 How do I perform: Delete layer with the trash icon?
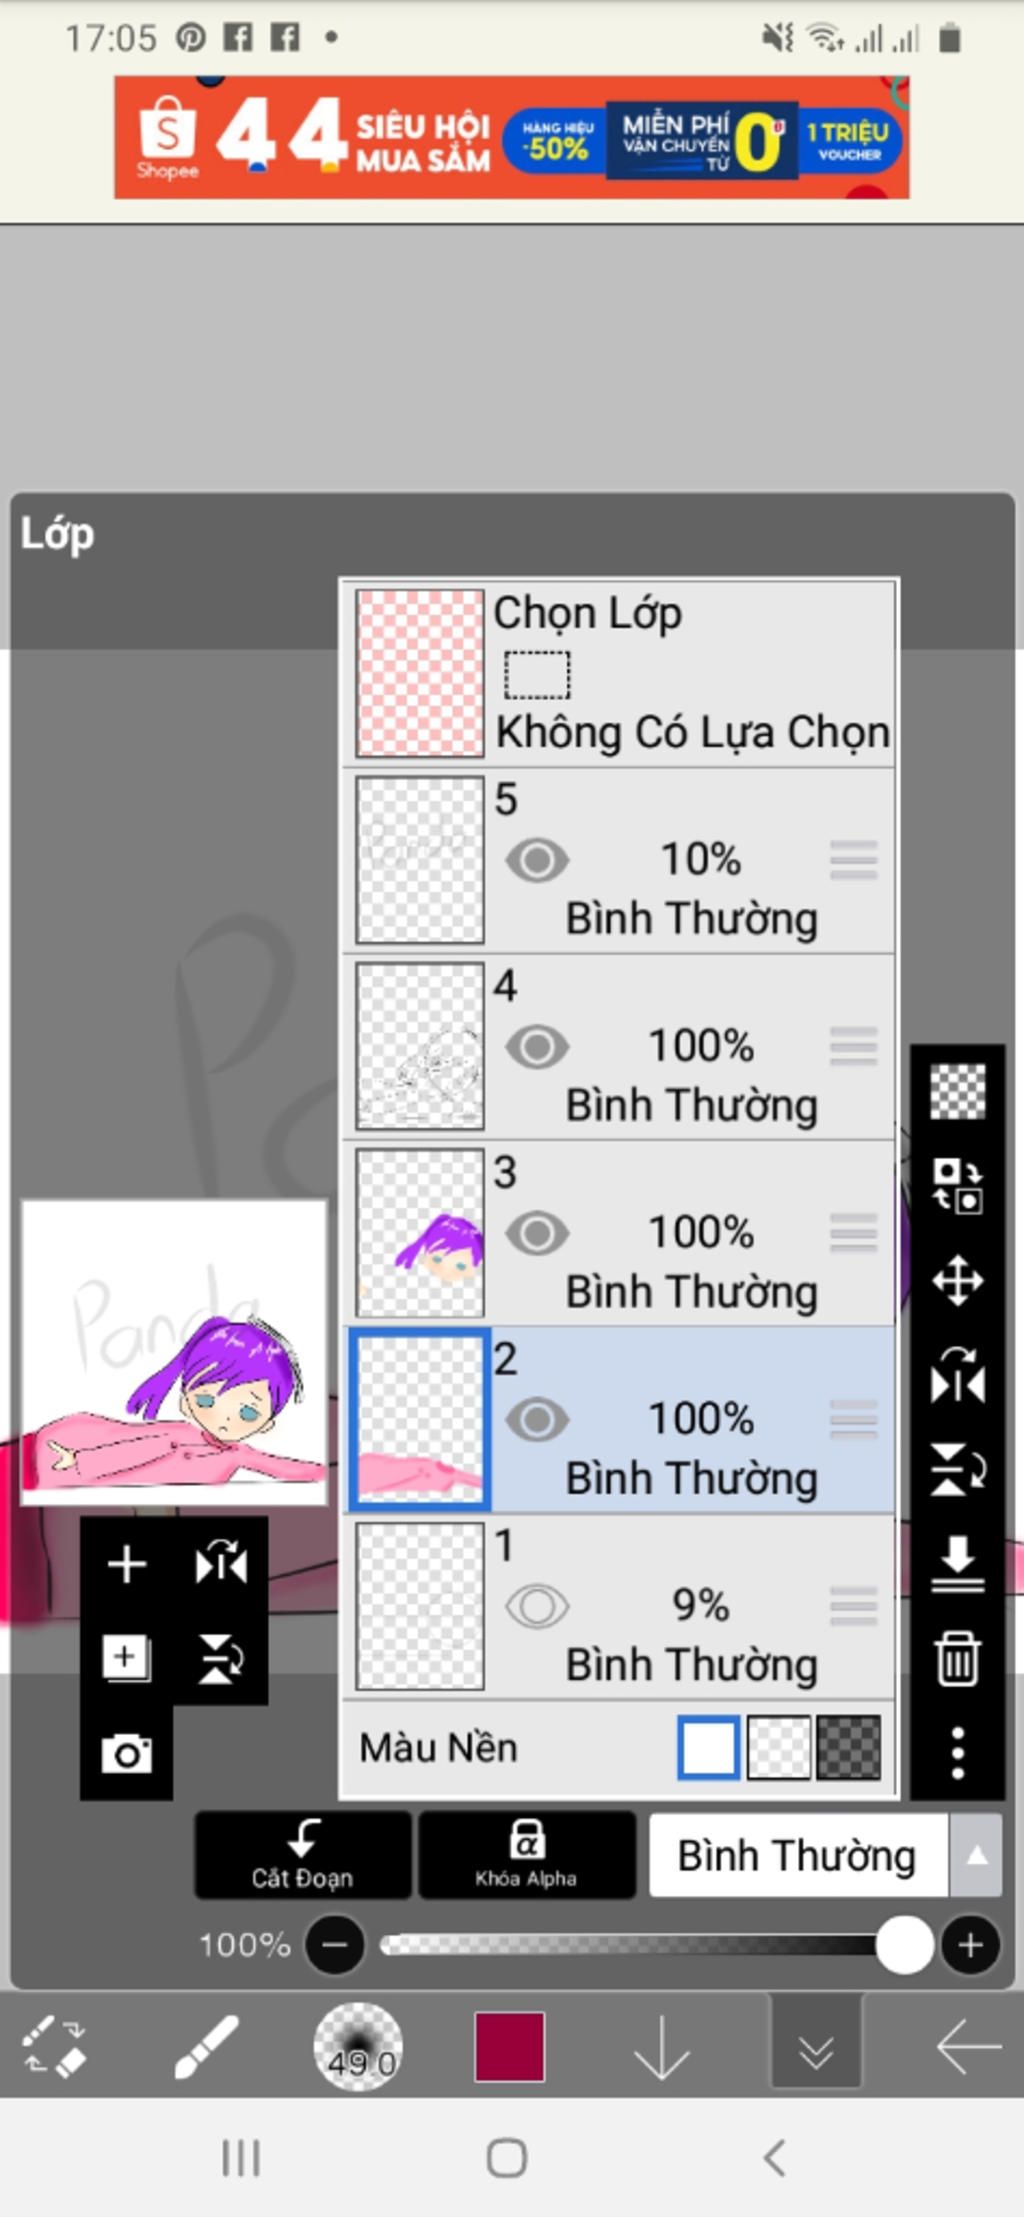click(x=957, y=1658)
